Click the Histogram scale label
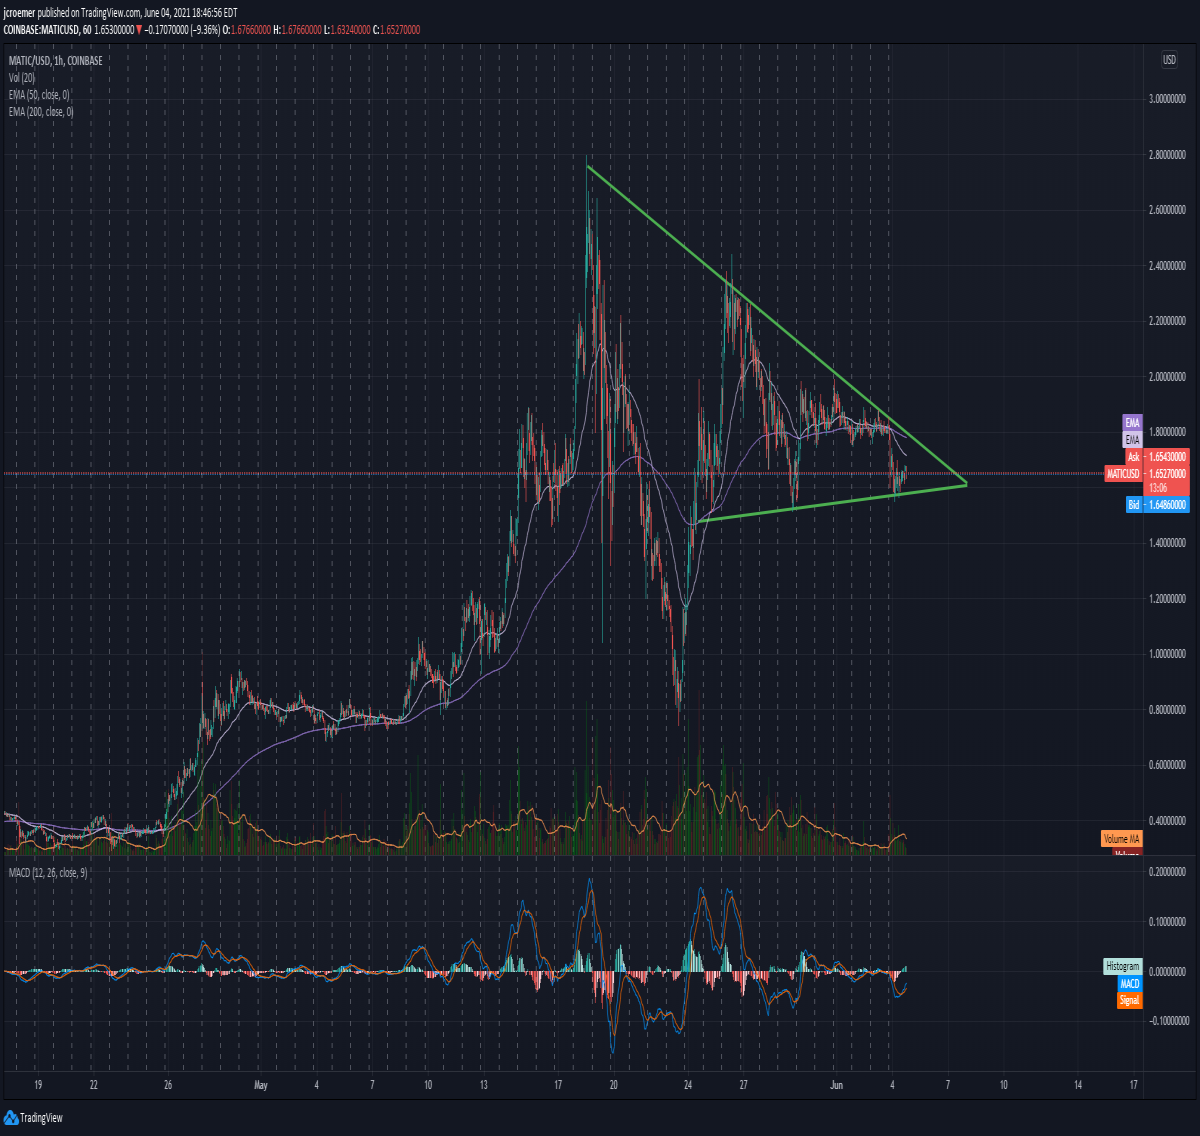1200x1136 pixels. [1122, 966]
